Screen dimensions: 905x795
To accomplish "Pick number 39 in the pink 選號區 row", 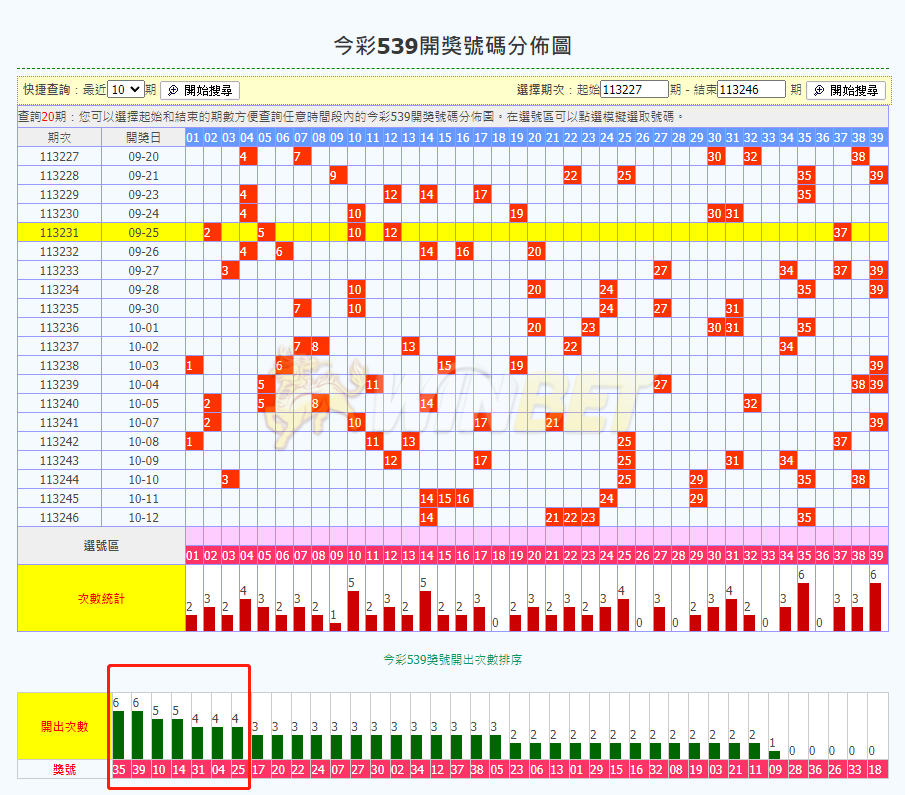I will (x=877, y=555).
